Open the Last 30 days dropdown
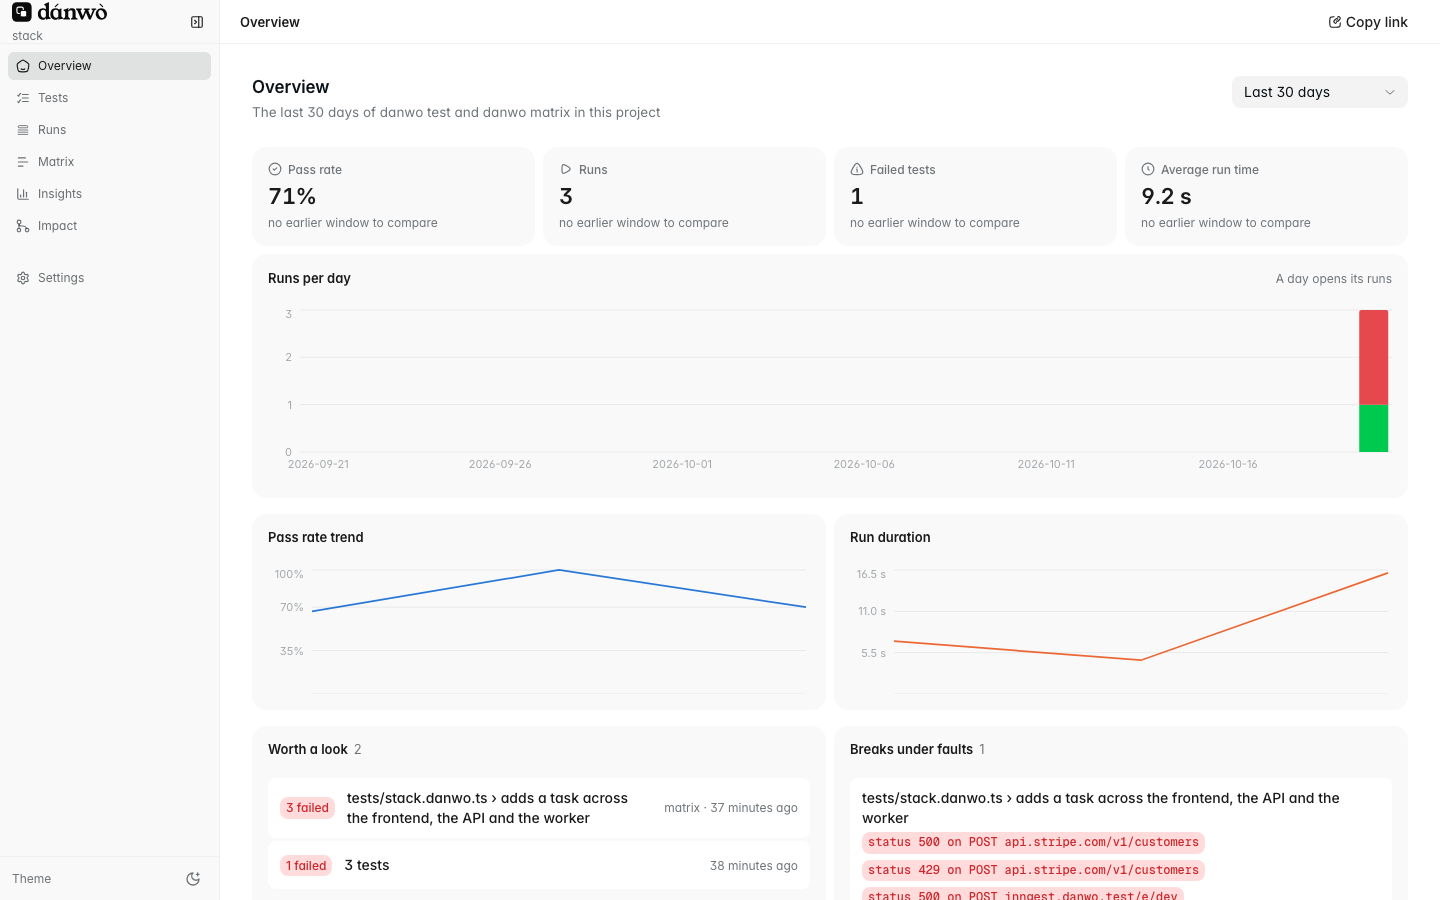Viewport: 1440px width, 900px height. tap(1320, 92)
